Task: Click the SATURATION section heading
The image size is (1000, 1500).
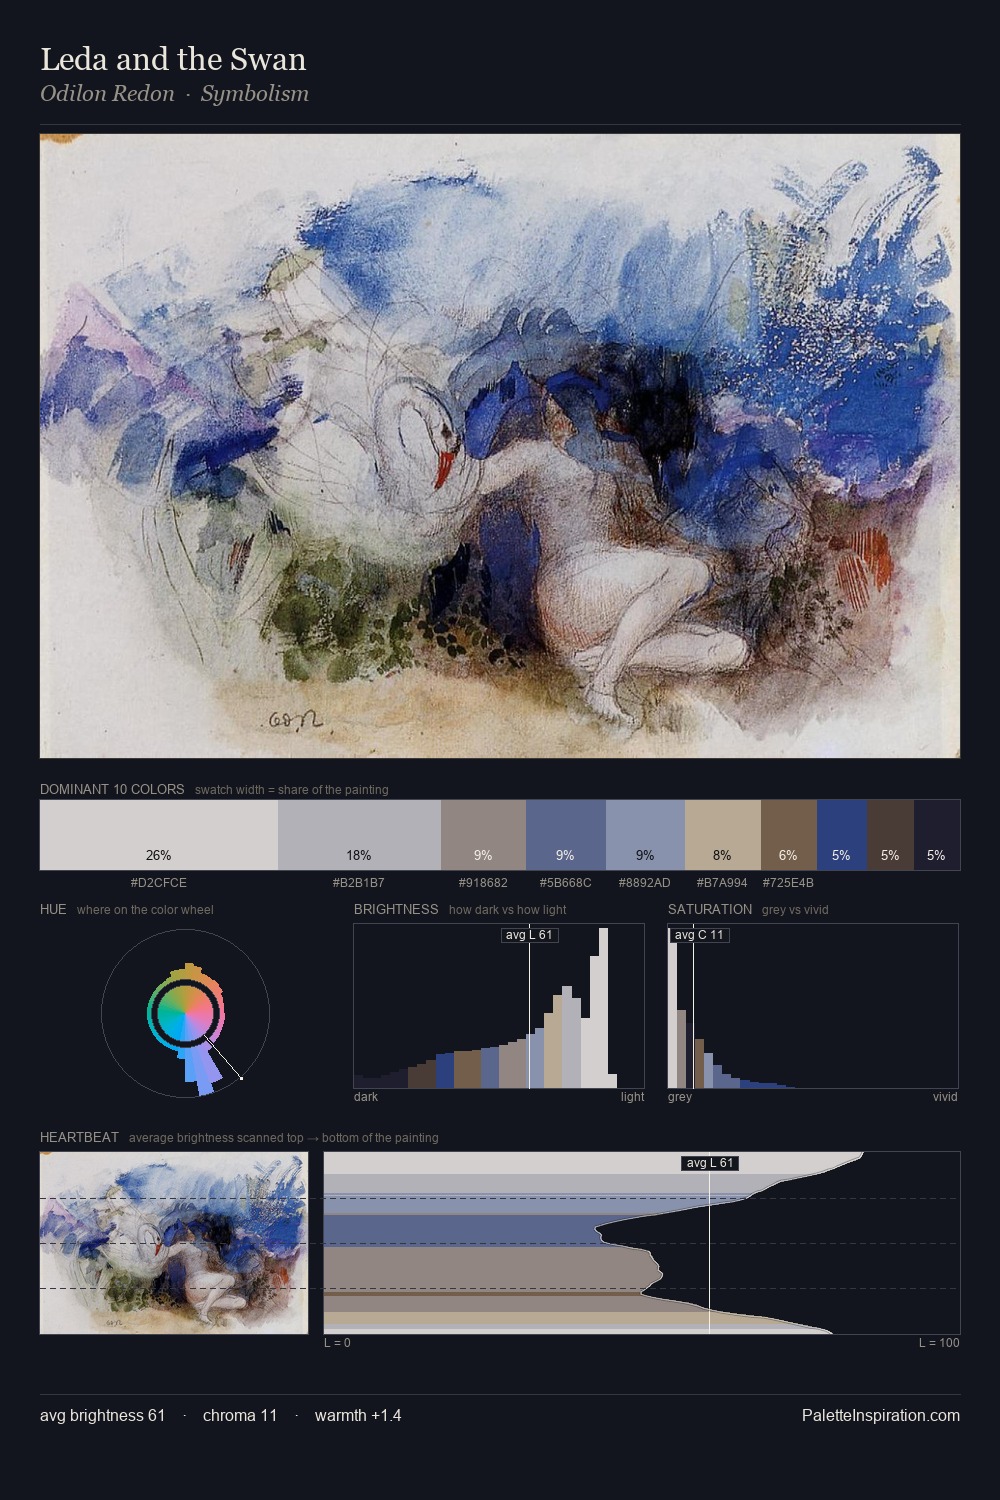Action: 710,909
